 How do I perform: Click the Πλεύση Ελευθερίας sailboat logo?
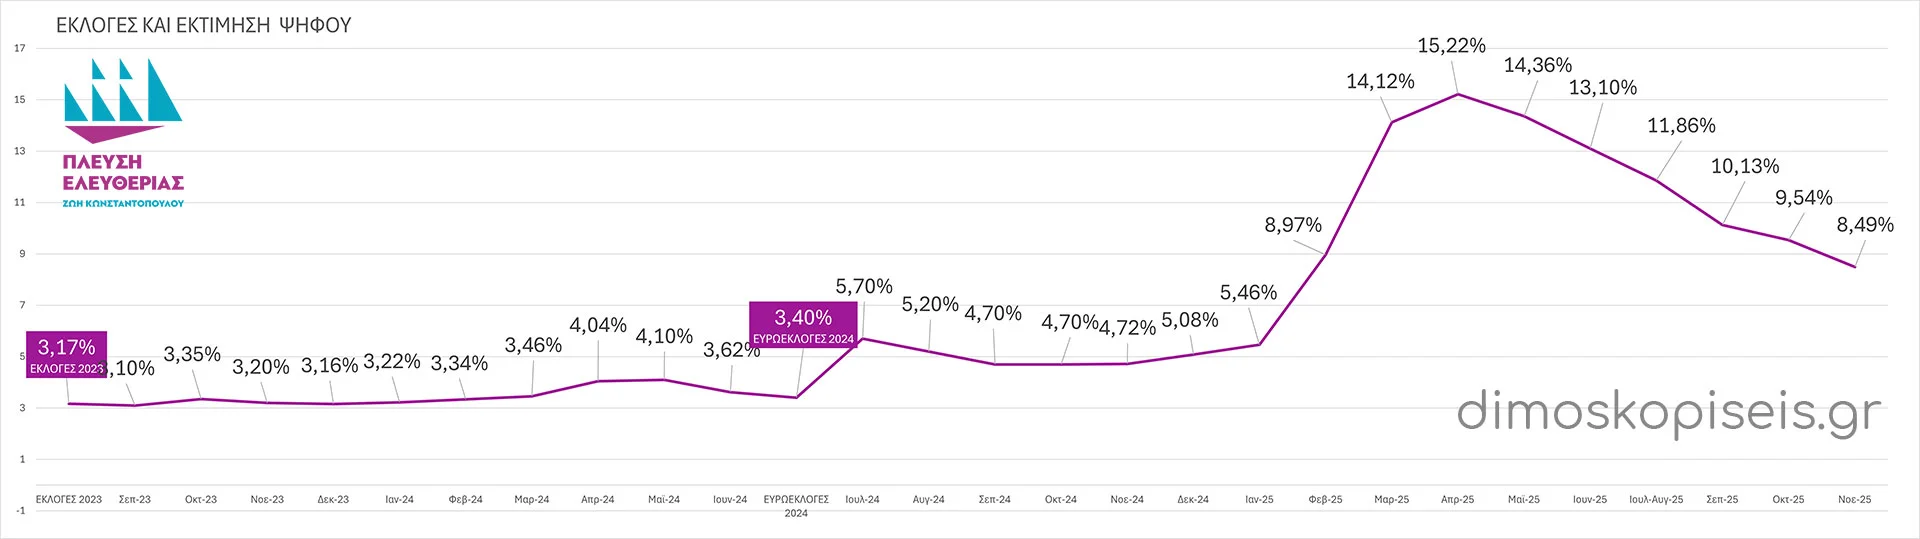point(122,100)
